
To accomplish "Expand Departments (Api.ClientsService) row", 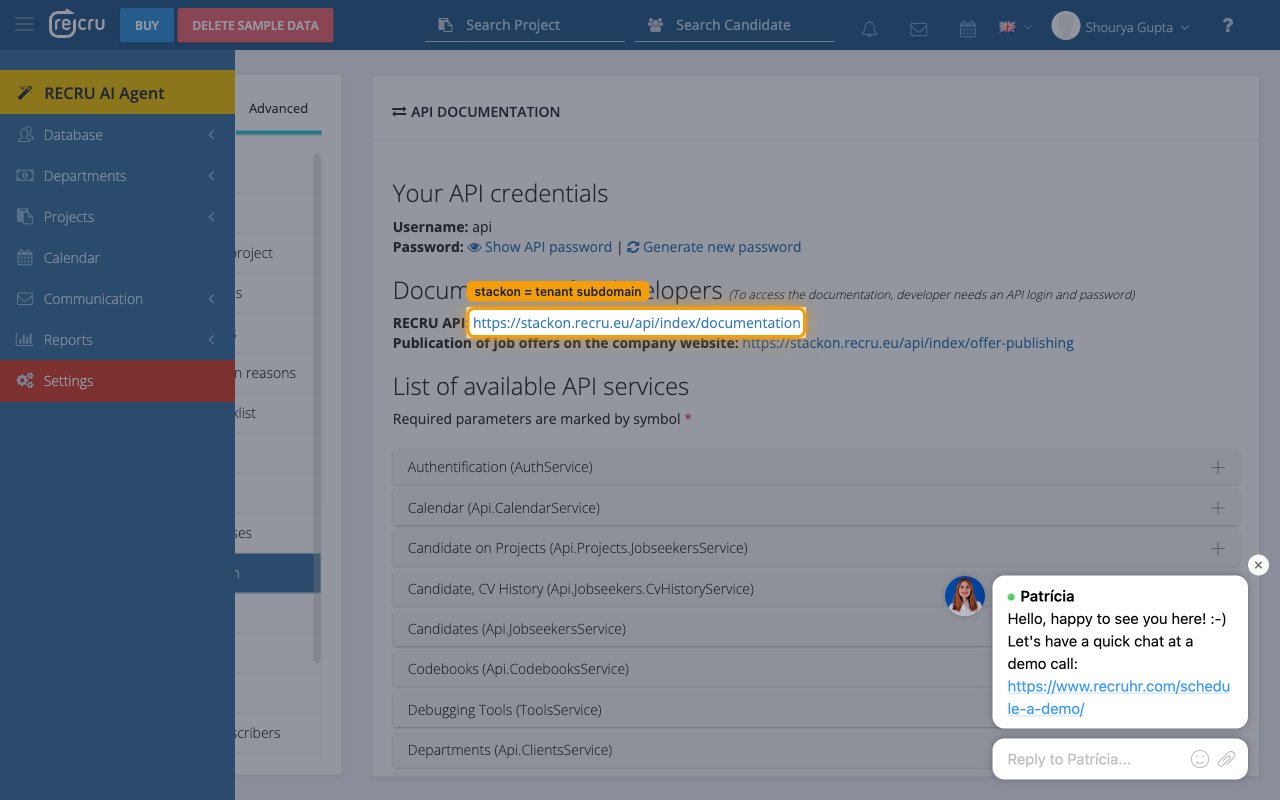I will (x=816, y=750).
